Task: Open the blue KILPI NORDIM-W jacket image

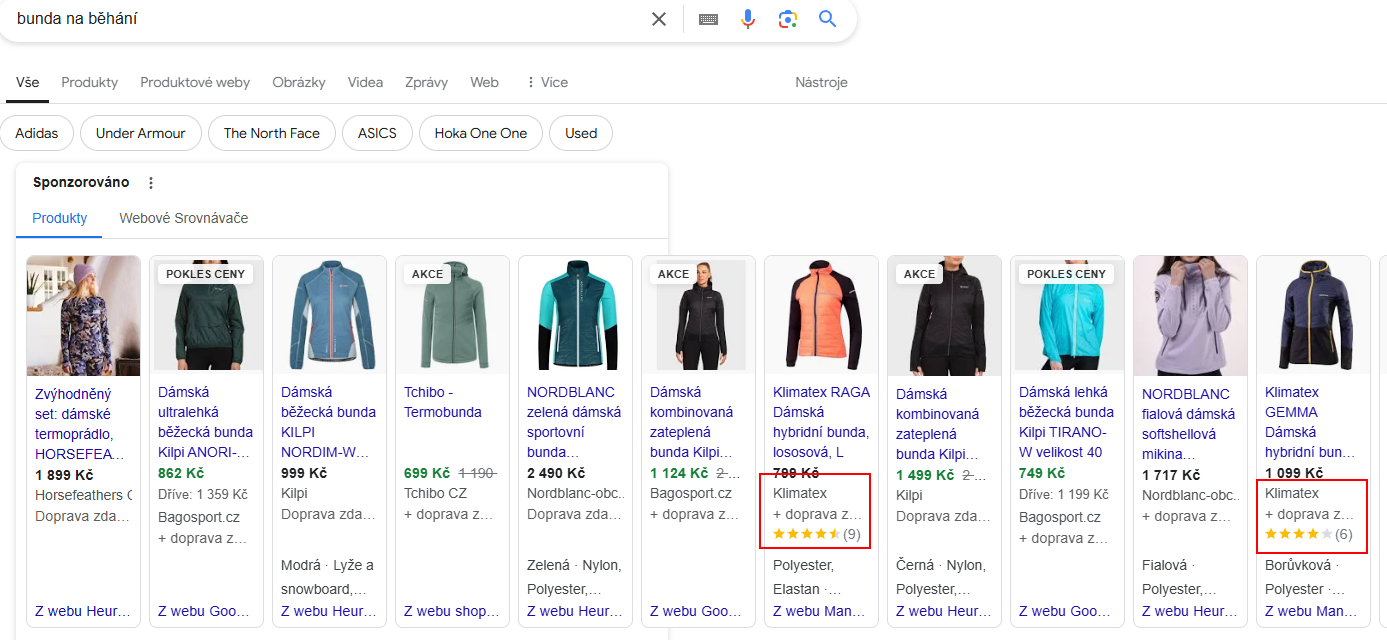Action: [330, 315]
